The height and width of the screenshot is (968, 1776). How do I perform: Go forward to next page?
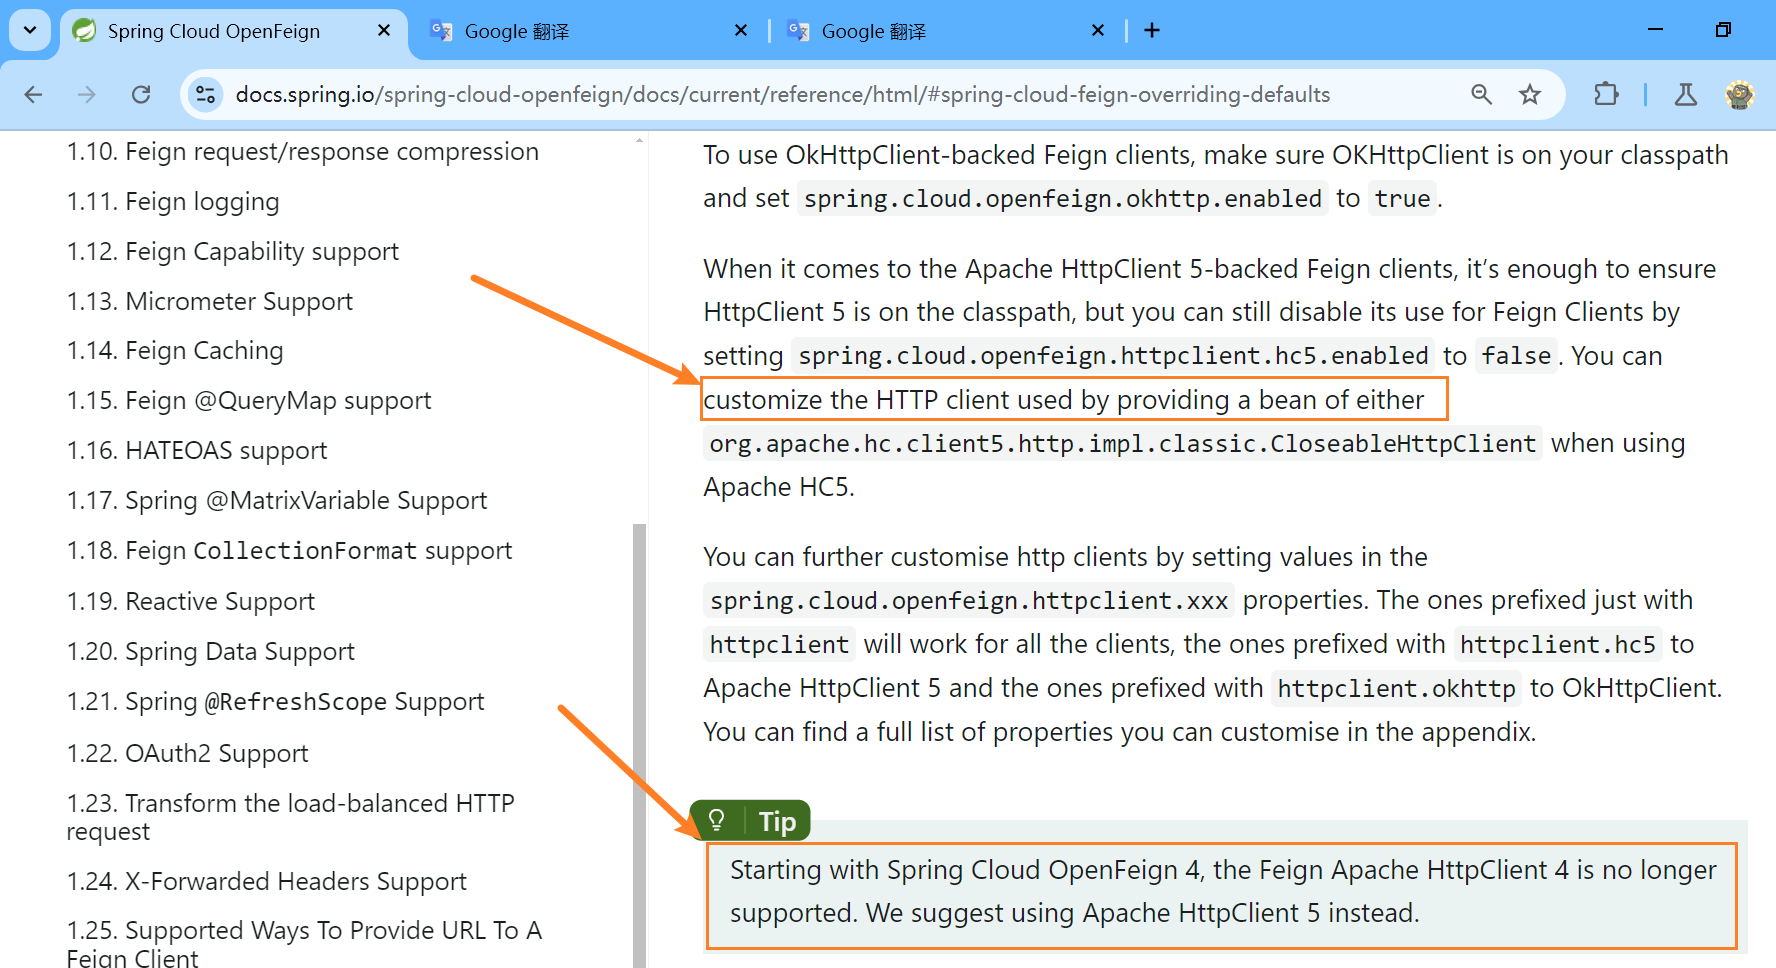pyautogui.click(x=87, y=95)
